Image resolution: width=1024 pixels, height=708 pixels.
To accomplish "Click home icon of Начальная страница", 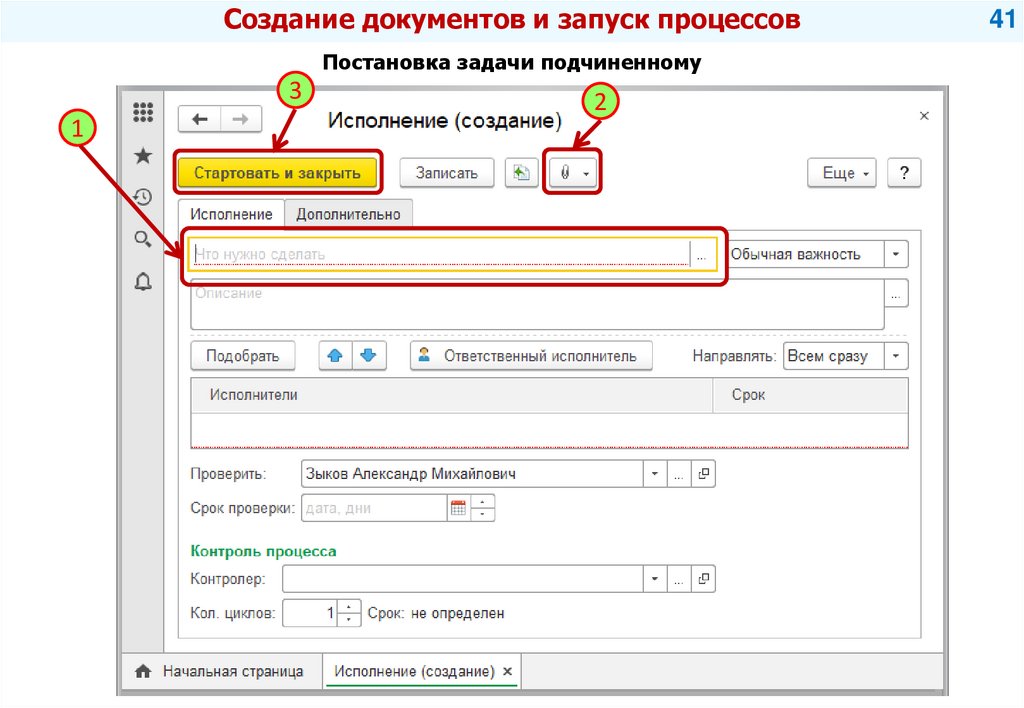I will point(143,671).
